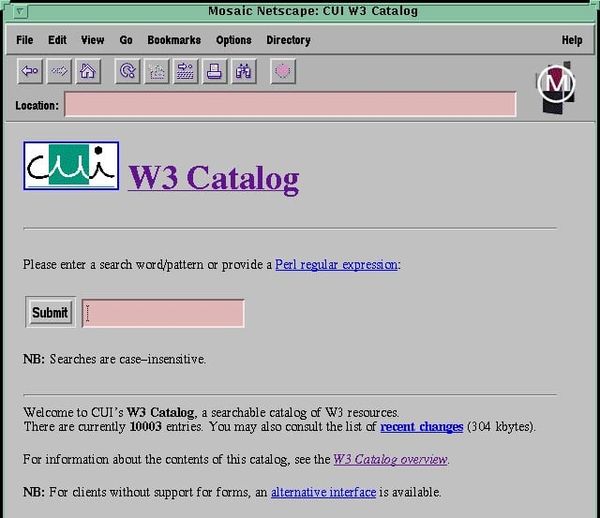Open the recent changes link
The image size is (600, 518).
coord(422,427)
